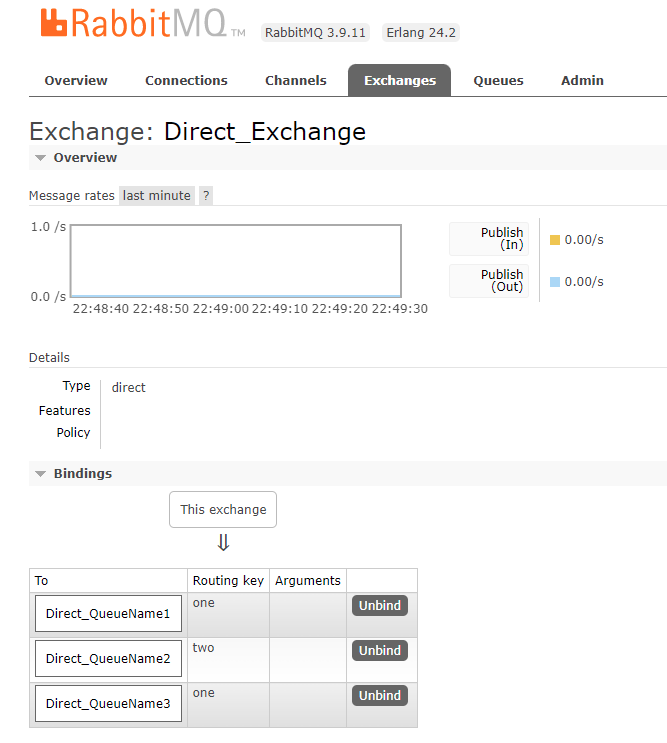Open the Admin tab

coord(582,81)
